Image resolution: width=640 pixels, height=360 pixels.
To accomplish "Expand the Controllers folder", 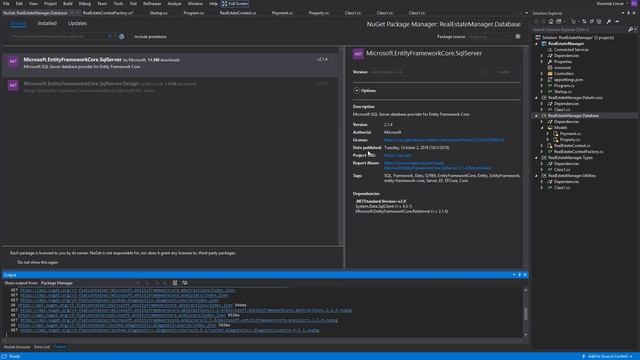I will click(542, 73).
